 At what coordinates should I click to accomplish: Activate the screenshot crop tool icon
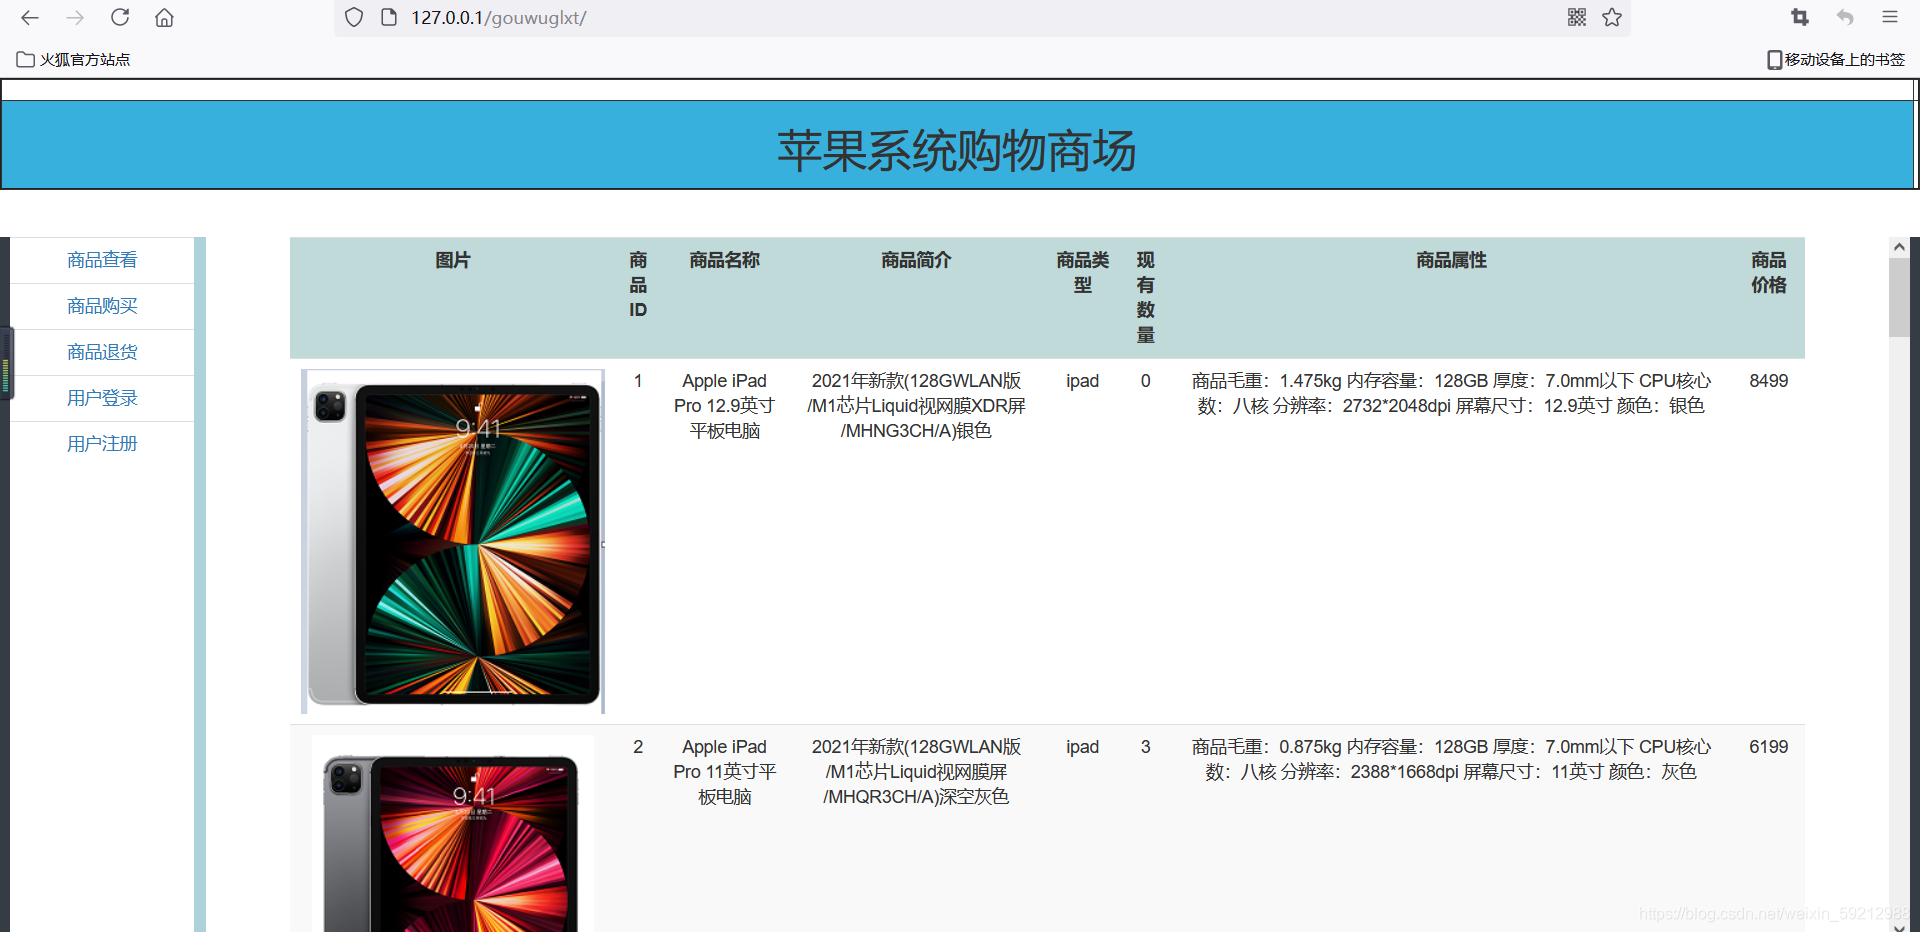[x=1800, y=17]
